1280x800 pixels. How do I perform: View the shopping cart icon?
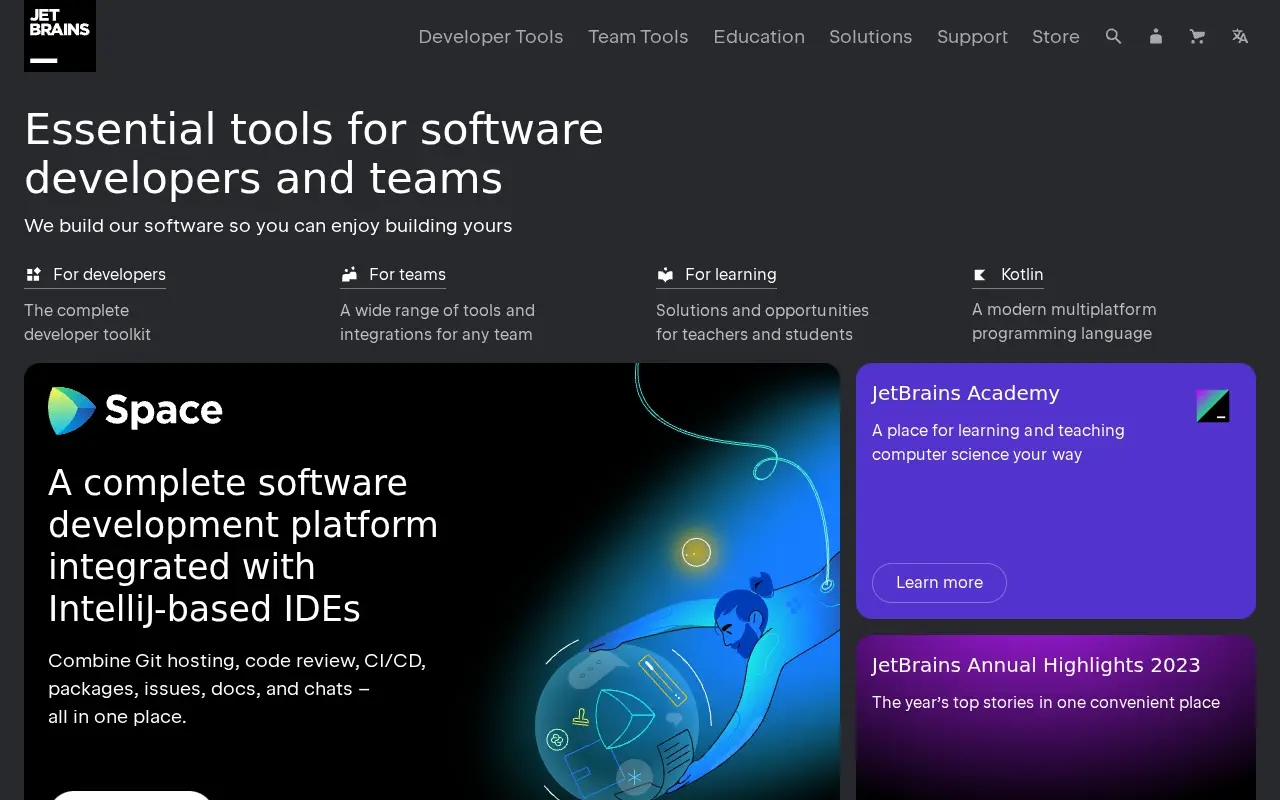1197,36
